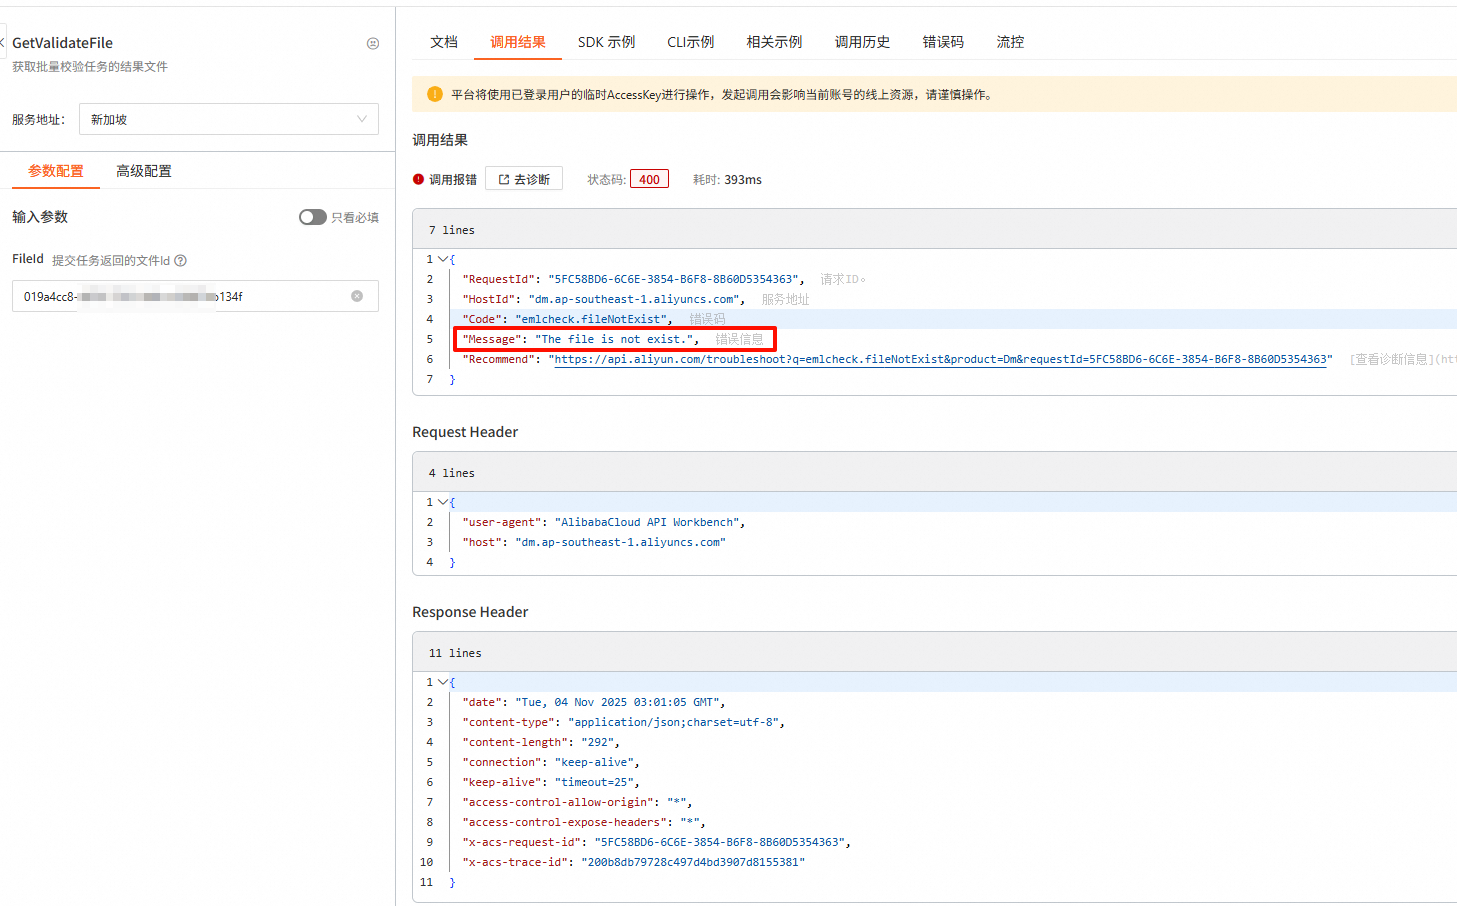Toggle the 只看必填 switch
The image size is (1457, 906).
click(312, 217)
